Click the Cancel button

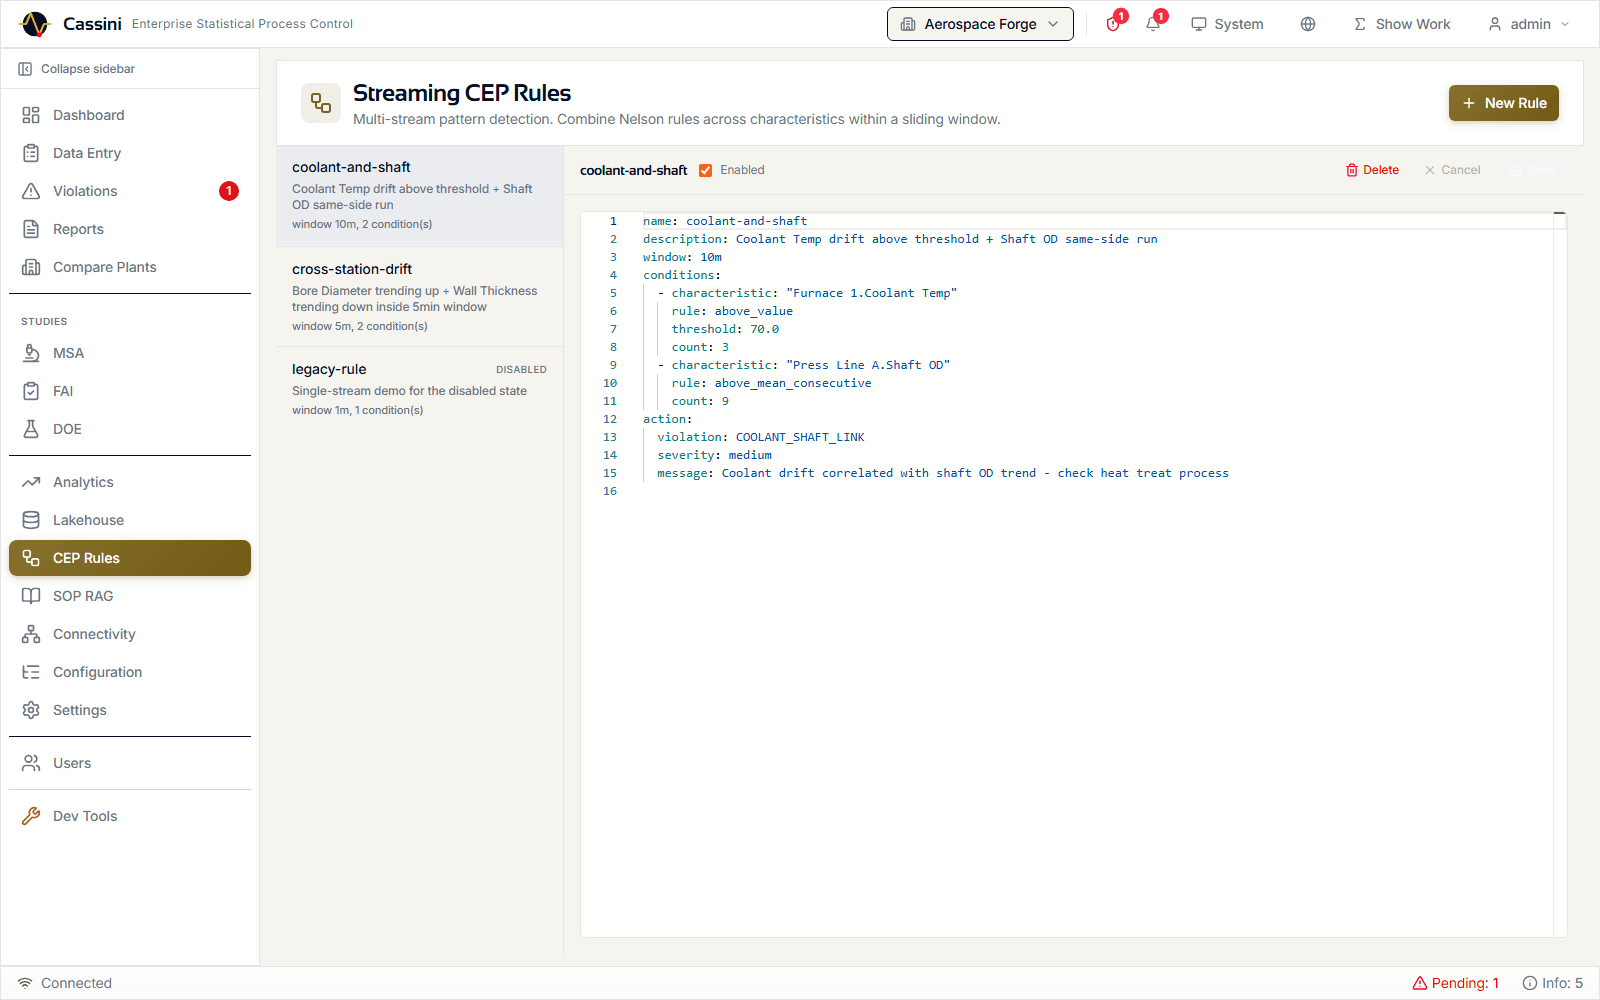point(1452,170)
